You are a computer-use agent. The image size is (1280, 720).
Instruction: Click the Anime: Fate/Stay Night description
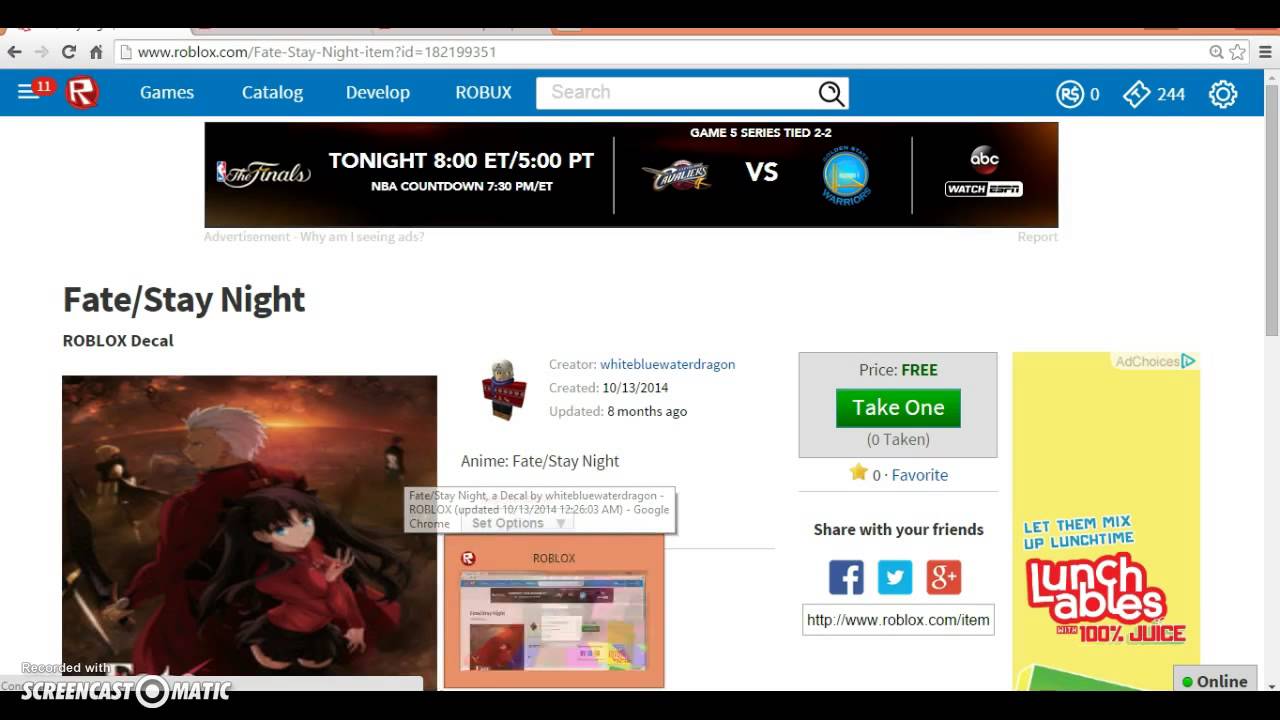point(540,461)
